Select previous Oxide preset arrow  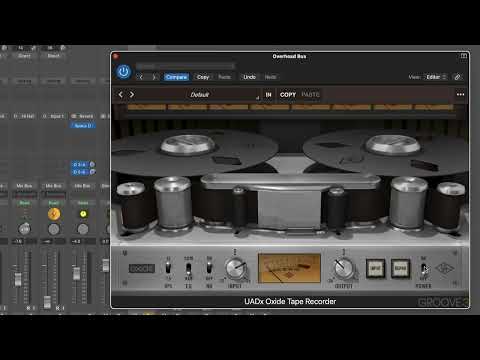[121, 95]
